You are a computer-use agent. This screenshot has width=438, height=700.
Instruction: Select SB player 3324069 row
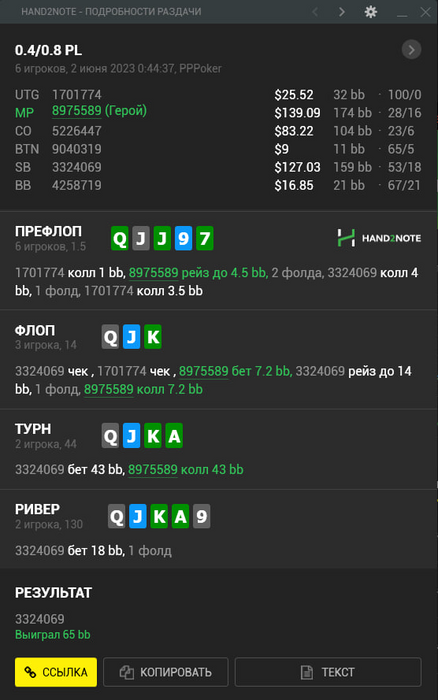(218, 167)
